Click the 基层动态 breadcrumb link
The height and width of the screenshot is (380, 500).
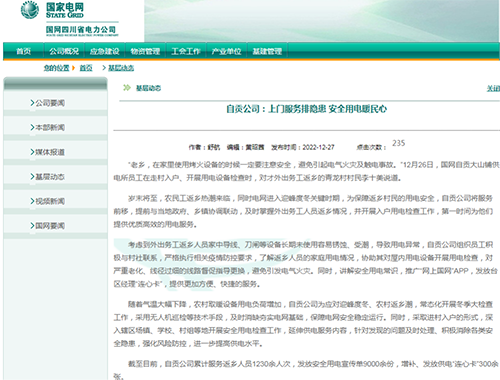[x=121, y=68]
